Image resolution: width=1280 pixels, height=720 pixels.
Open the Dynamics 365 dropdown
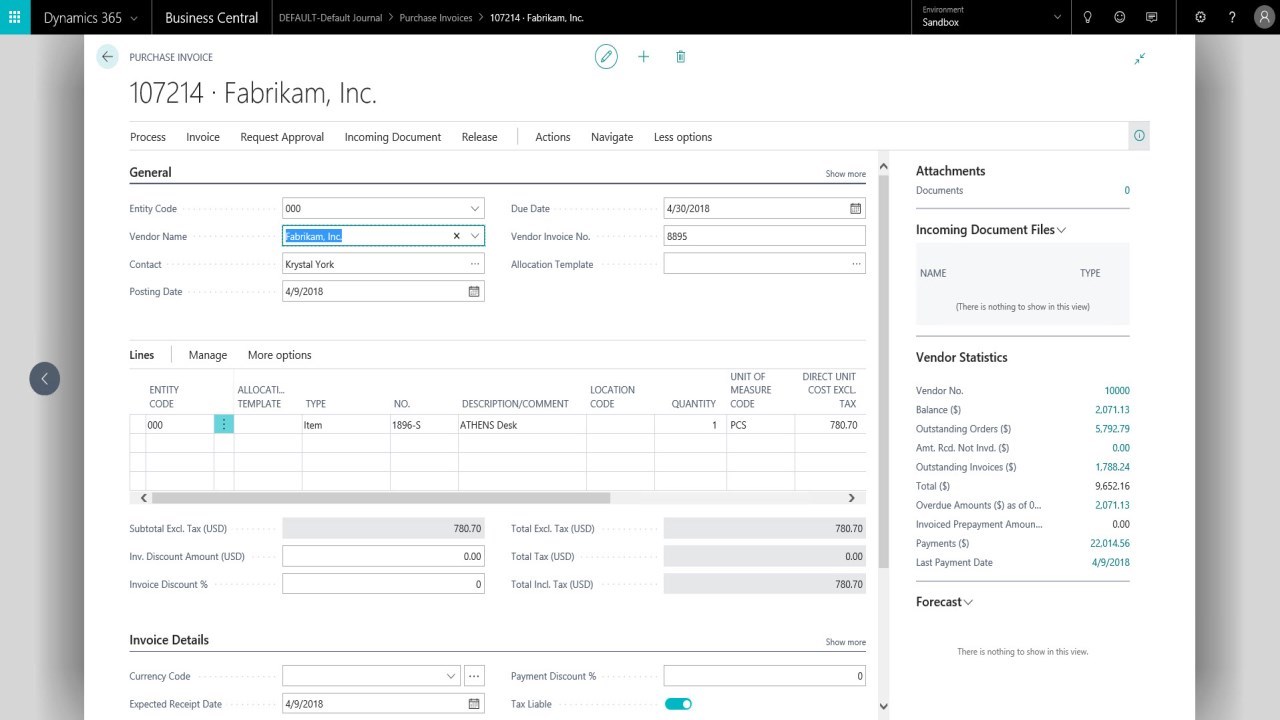90,17
